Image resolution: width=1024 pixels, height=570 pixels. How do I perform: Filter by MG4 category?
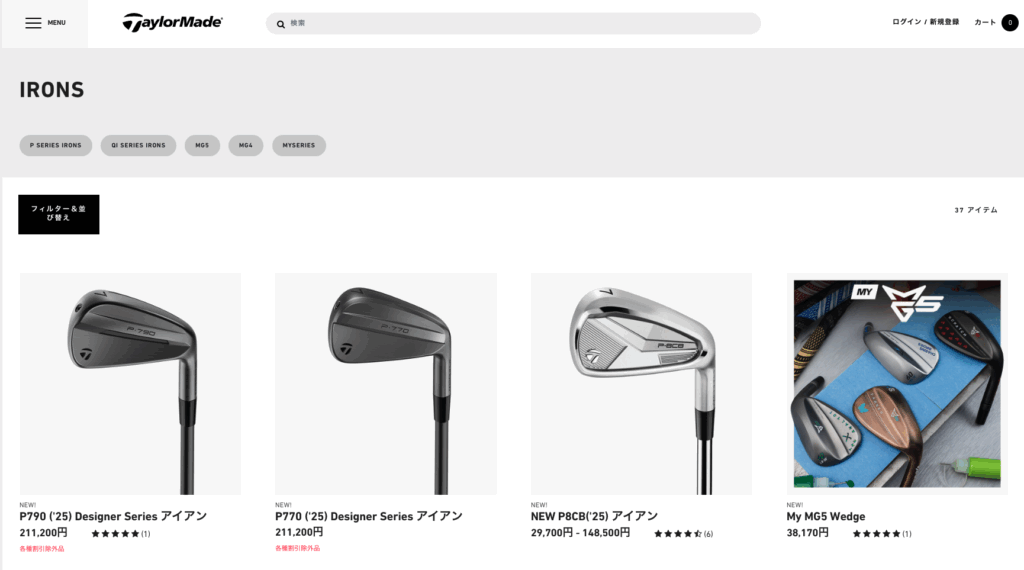[245, 146]
